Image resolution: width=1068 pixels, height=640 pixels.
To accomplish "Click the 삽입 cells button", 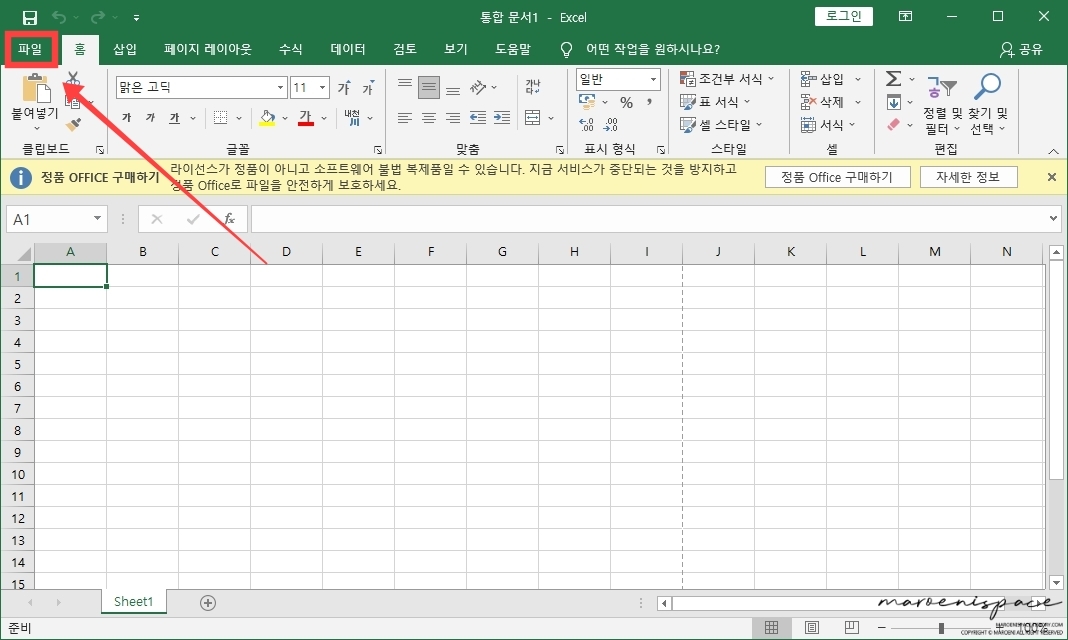I will click(x=822, y=79).
